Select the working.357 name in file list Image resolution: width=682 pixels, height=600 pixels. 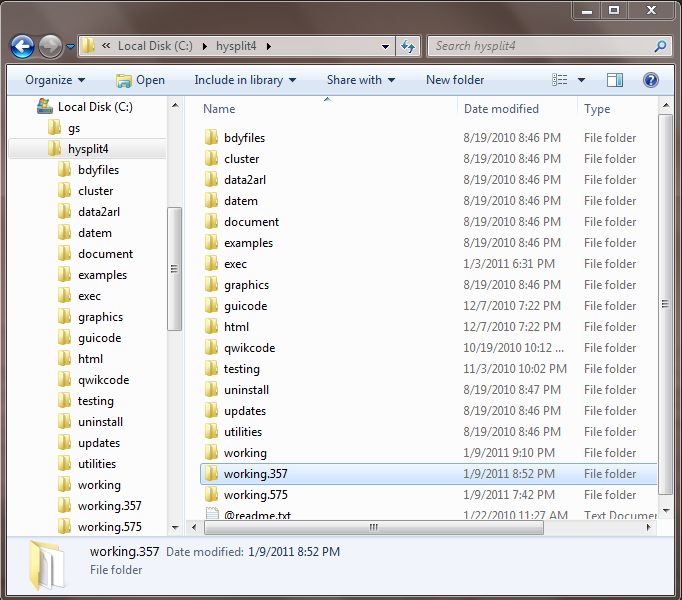click(x=256, y=474)
